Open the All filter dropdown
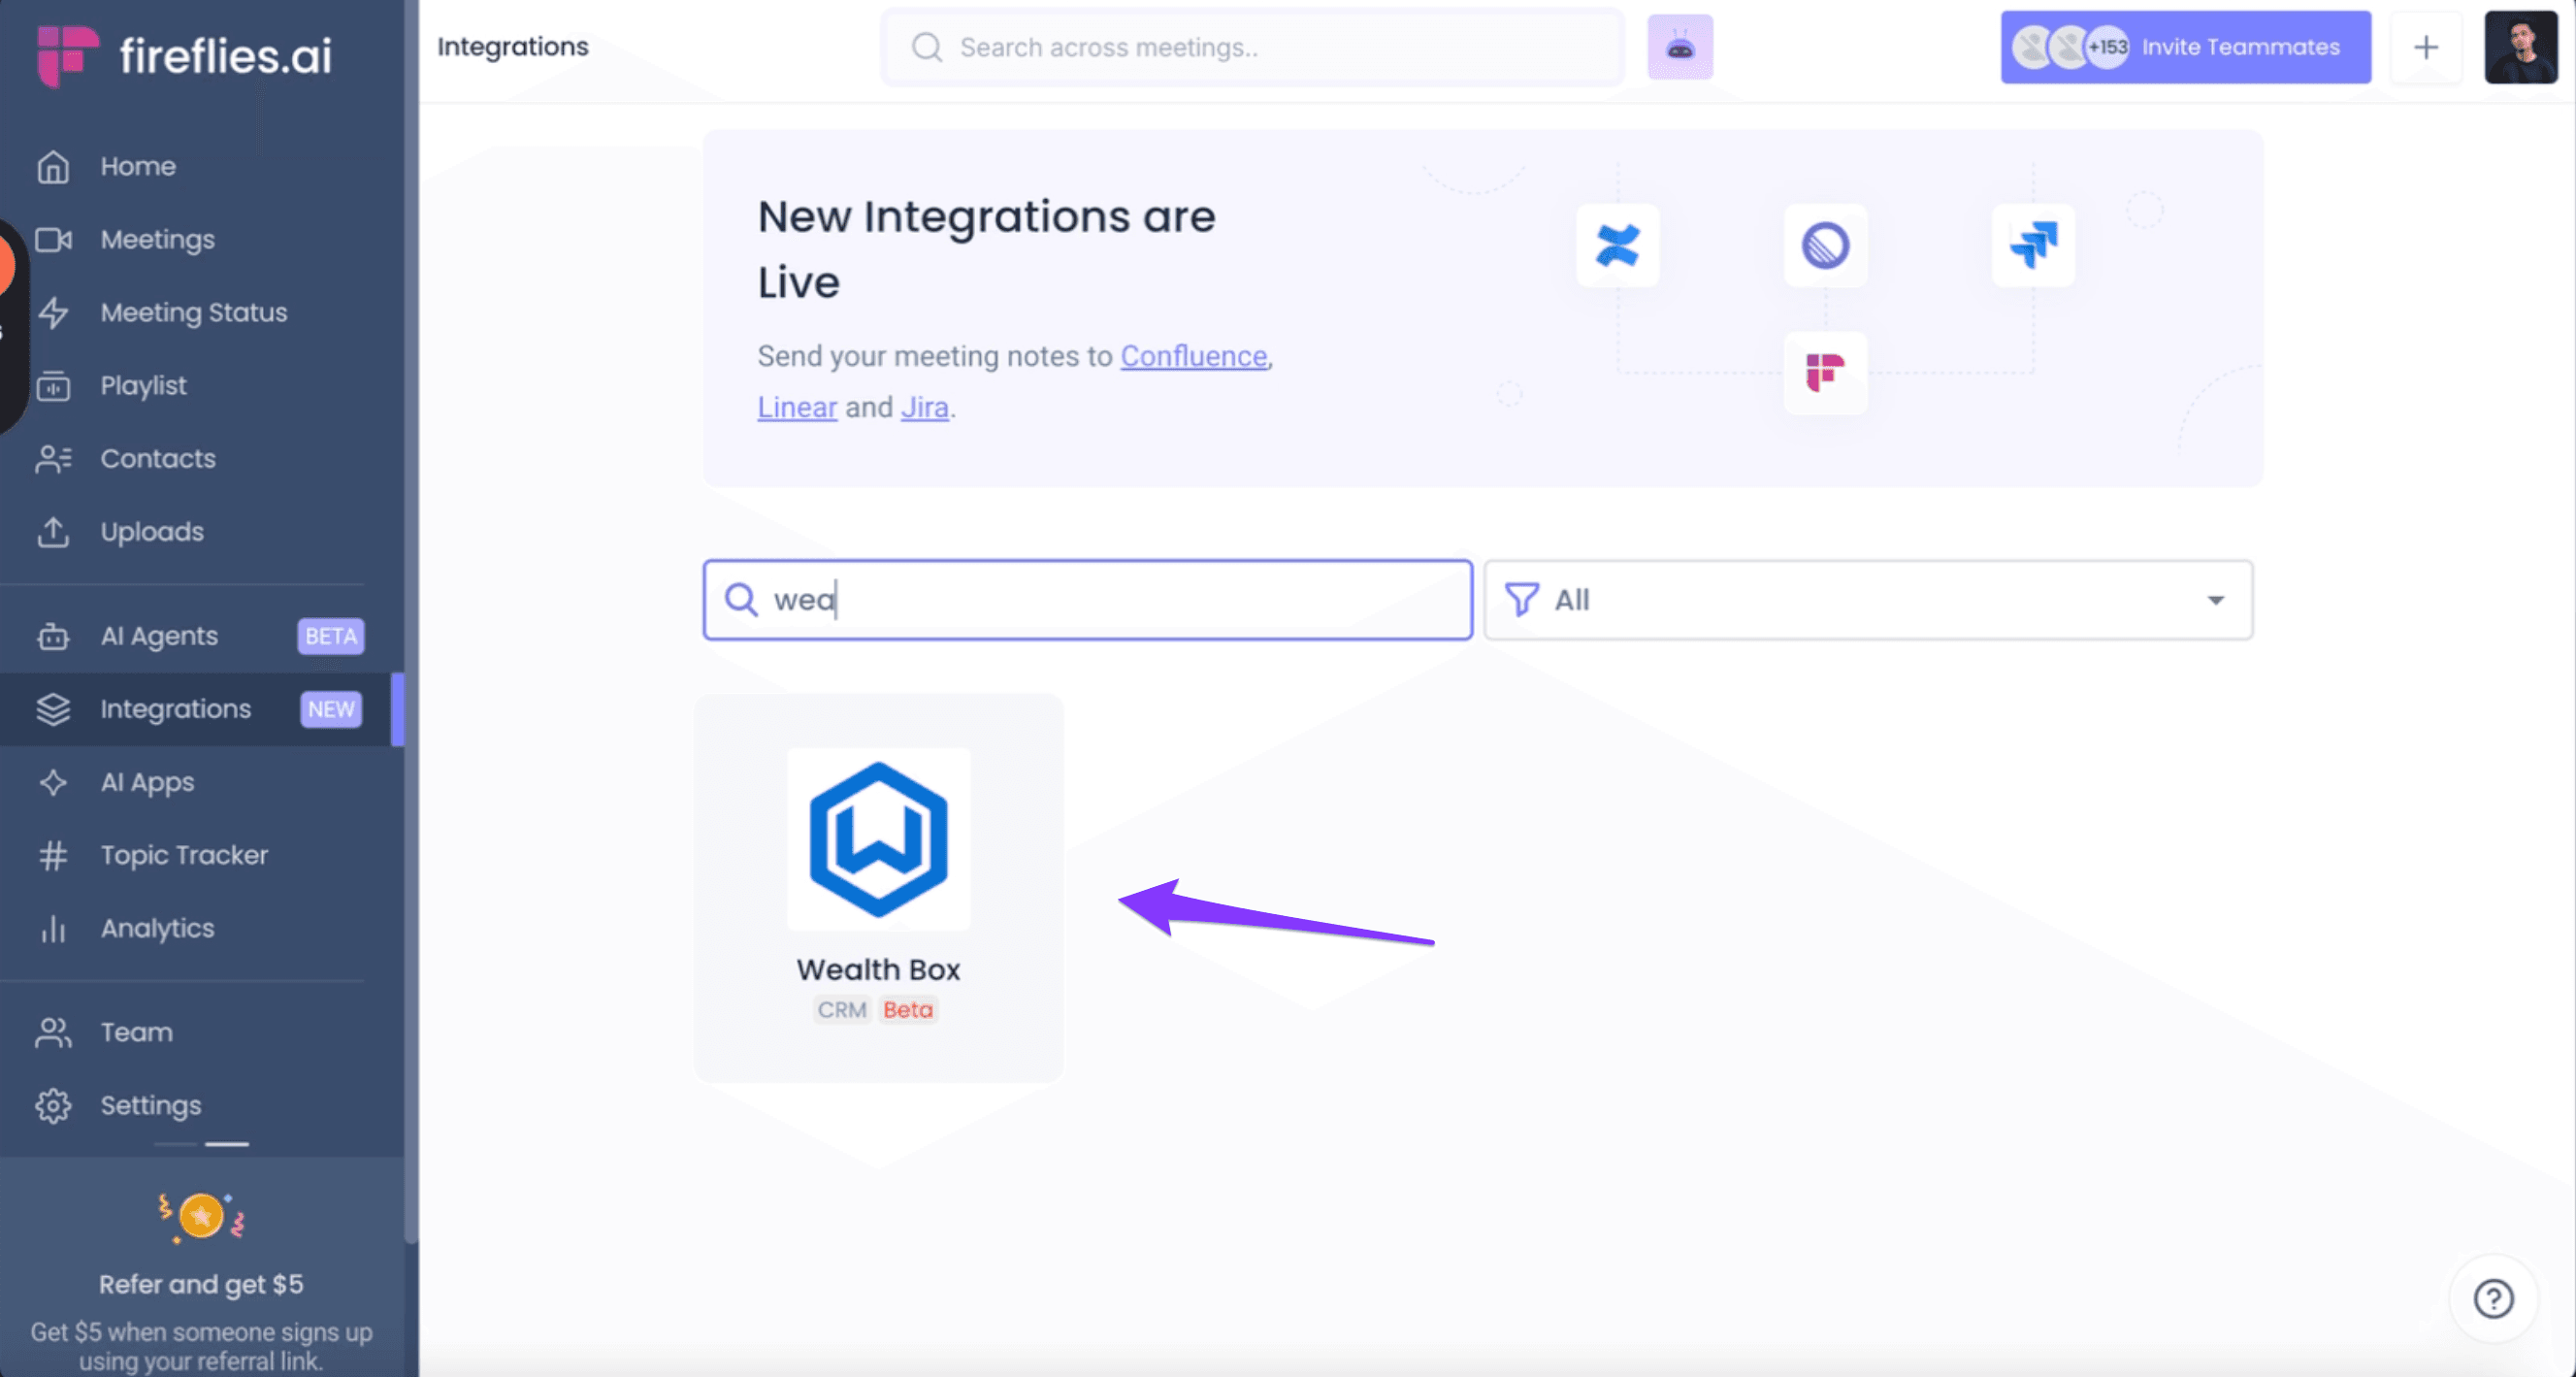Screen dimensions: 2576x1377 click(x=1868, y=599)
